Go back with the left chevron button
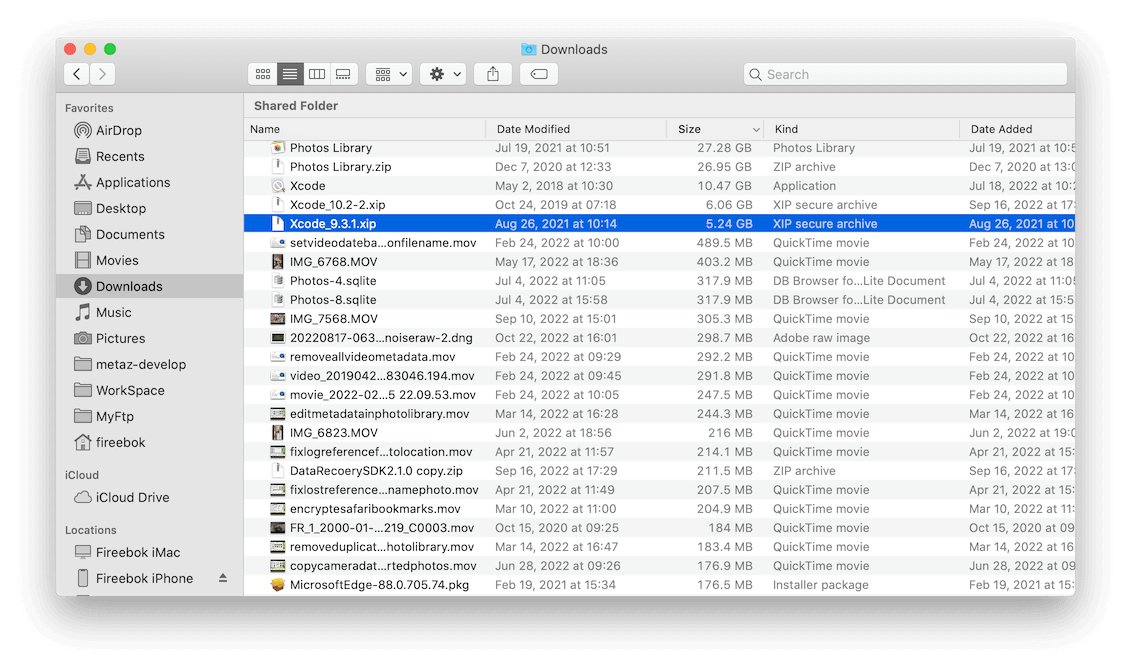The width and height of the screenshot is (1131, 670). tap(76, 74)
